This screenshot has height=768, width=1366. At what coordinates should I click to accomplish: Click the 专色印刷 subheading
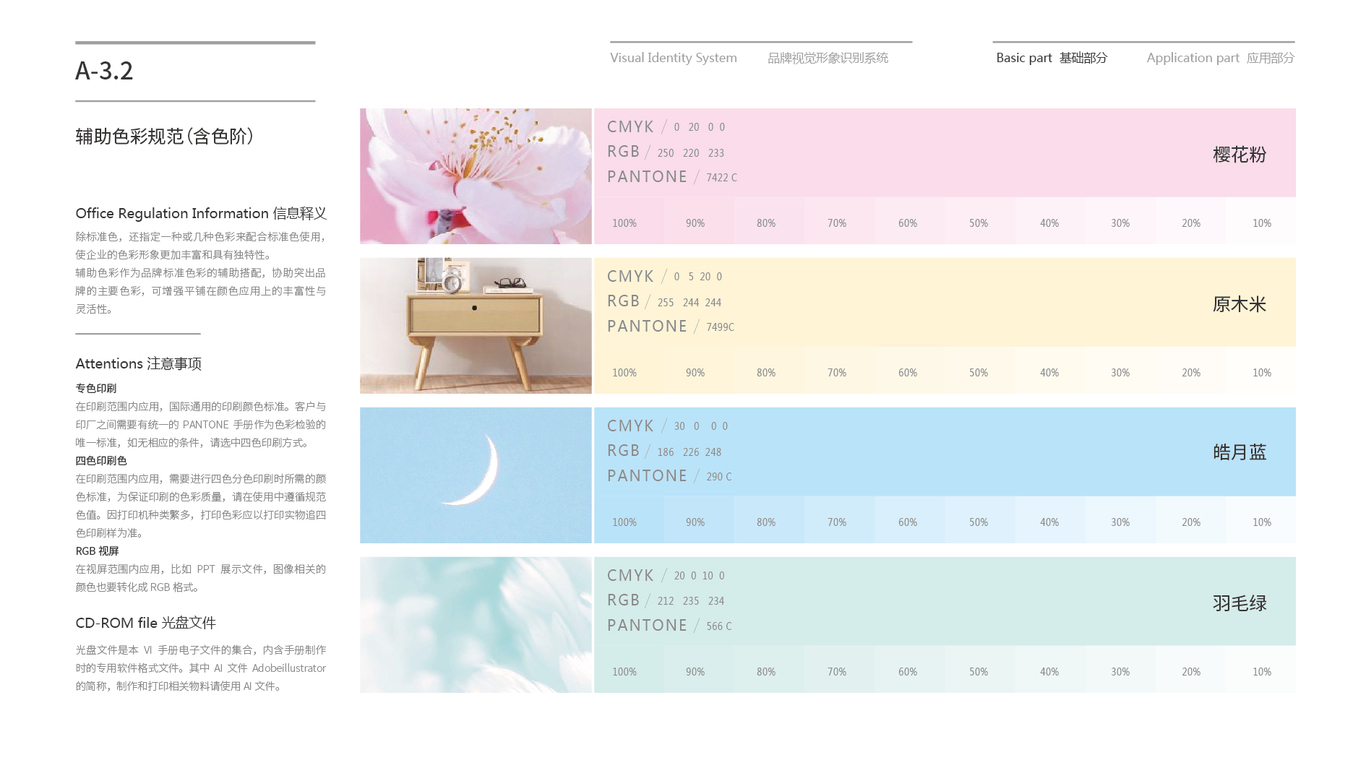96,388
